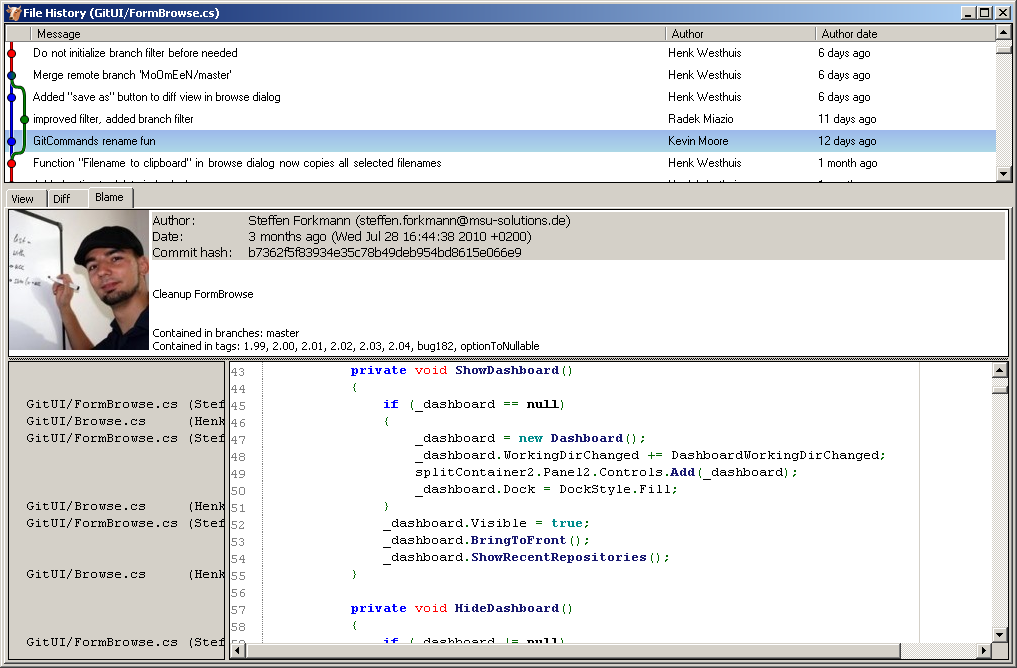Click red graph node of top commit
The width and height of the screenshot is (1017, 668).
pos(11,53)
